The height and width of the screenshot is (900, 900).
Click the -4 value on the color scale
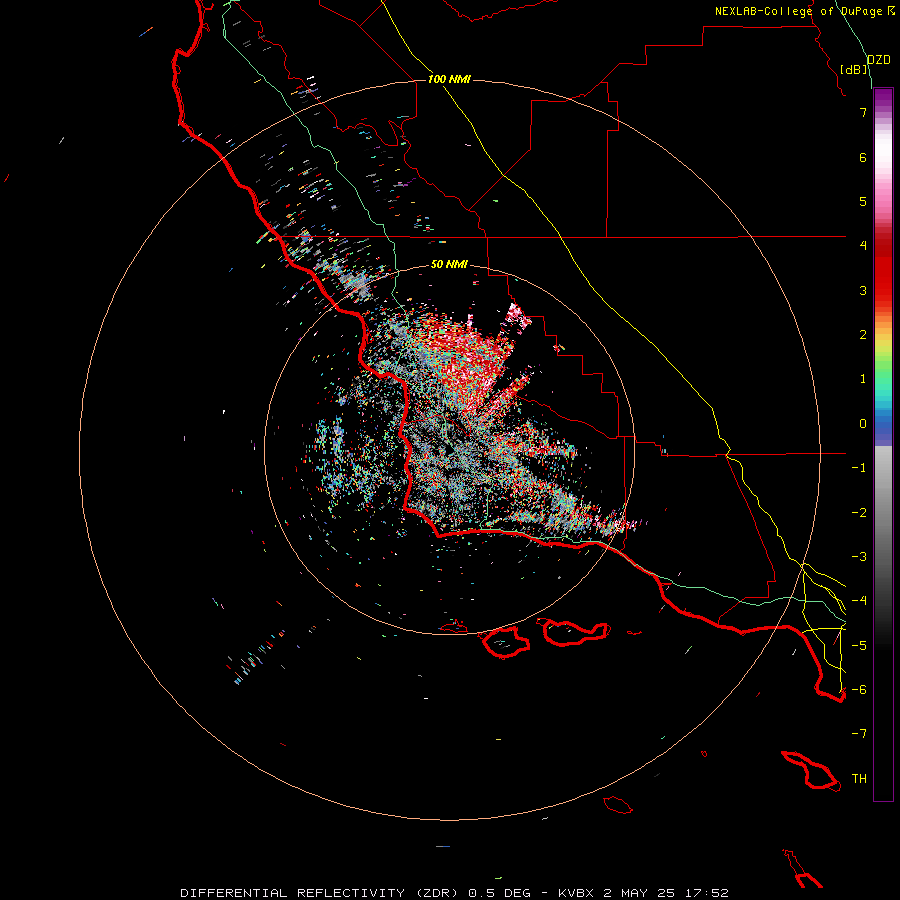point(859,601)
